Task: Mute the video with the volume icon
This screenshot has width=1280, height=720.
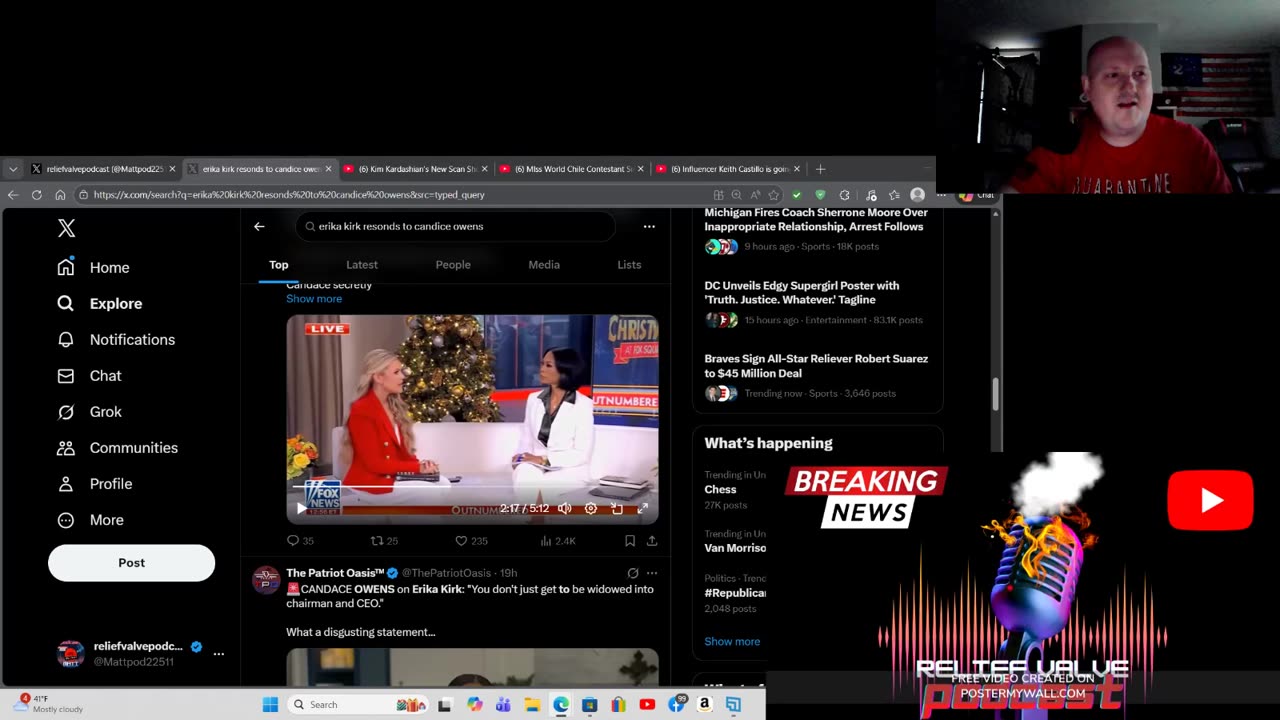Action: point(565,508)
